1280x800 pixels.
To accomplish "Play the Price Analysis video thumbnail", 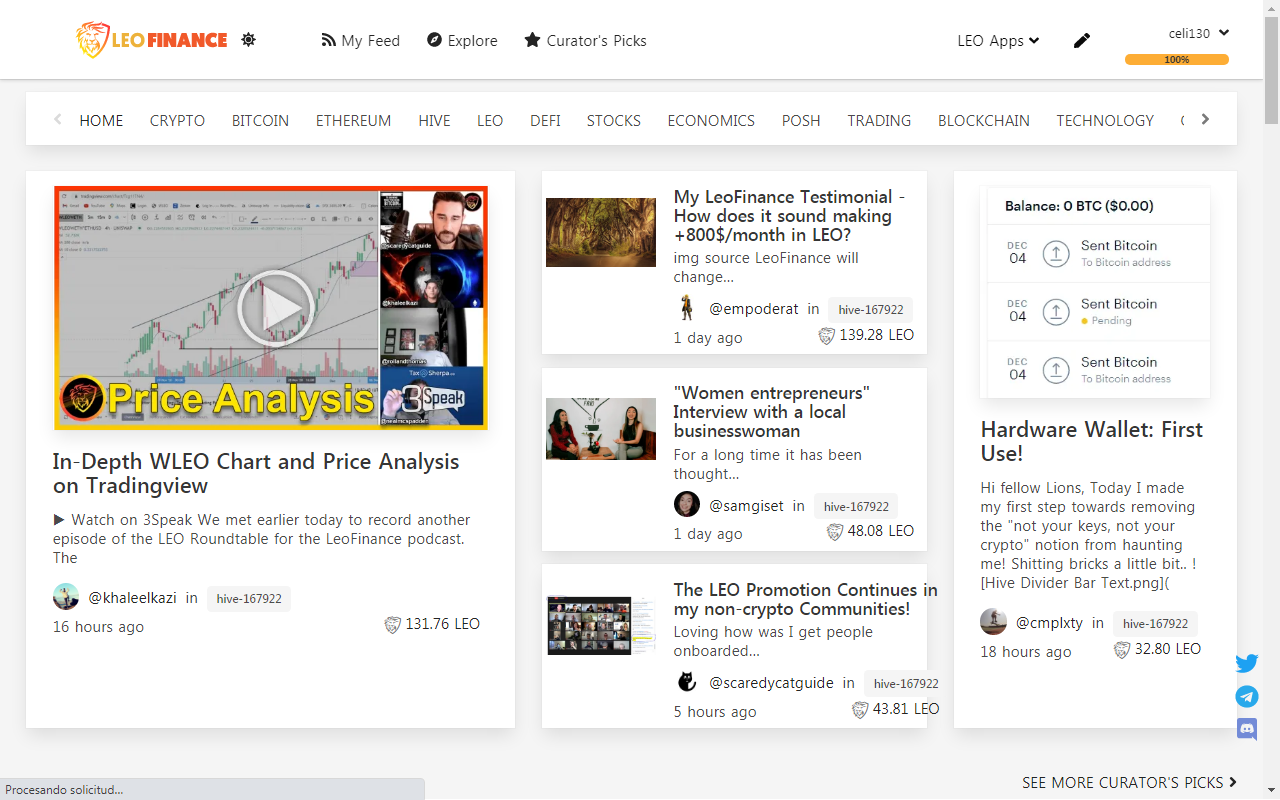I will [x=271, y=308].
